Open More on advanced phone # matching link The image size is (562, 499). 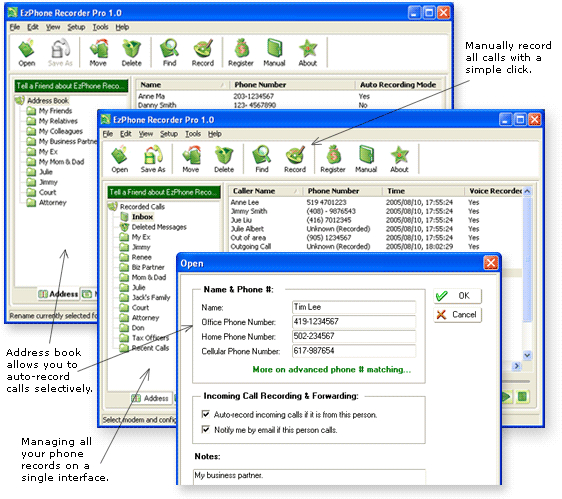point(332,370)
